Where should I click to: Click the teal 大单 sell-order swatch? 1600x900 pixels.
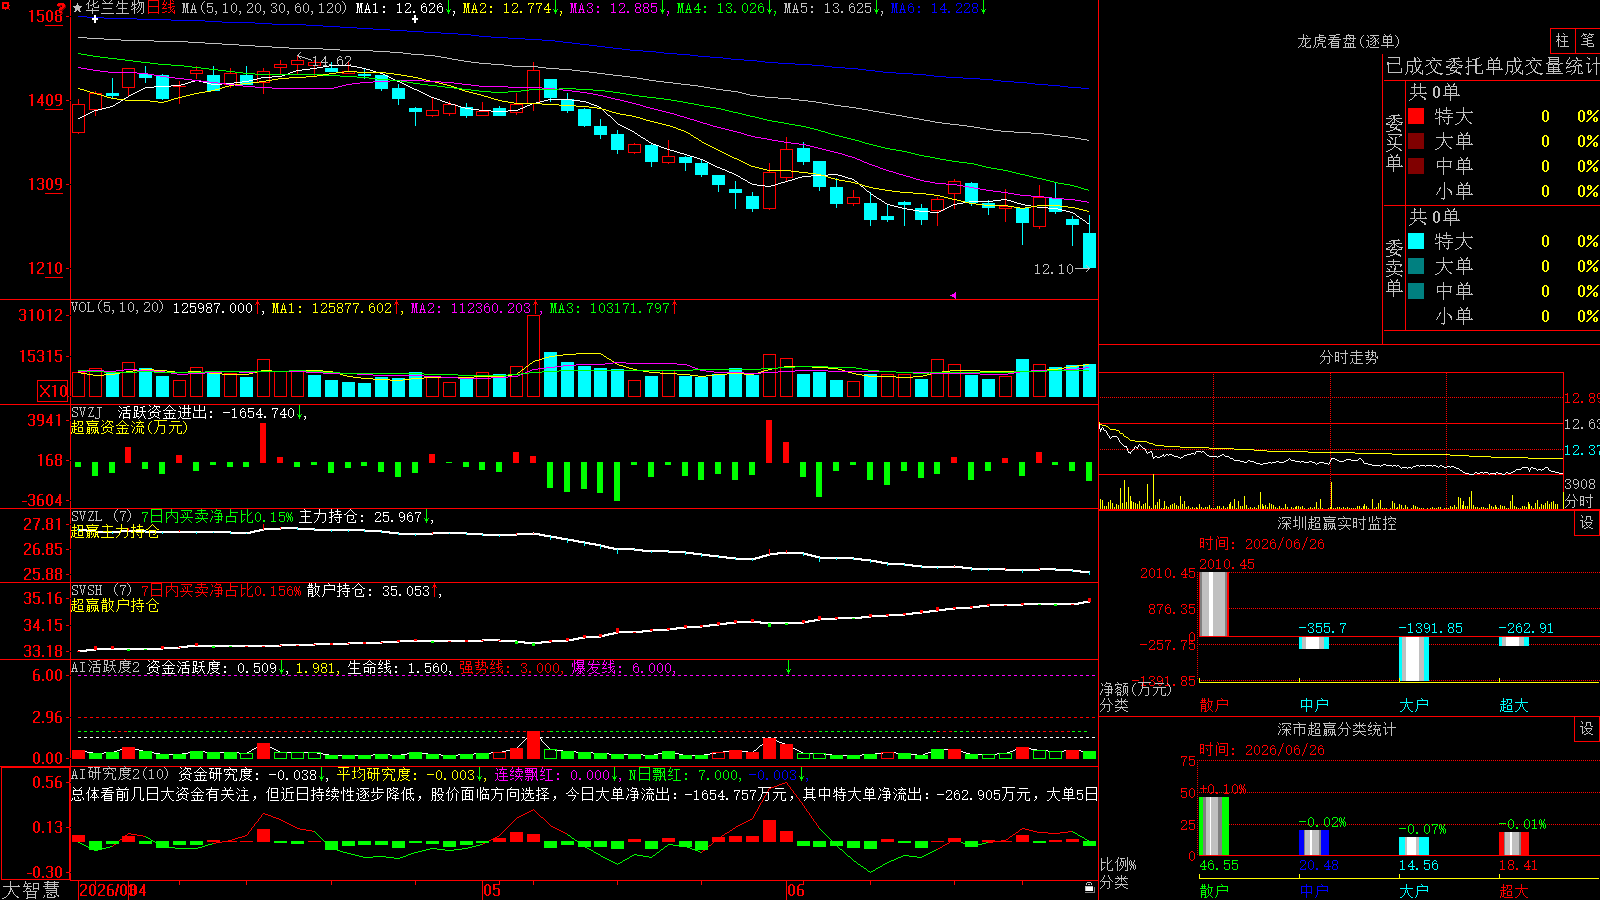coord(1416,266)
